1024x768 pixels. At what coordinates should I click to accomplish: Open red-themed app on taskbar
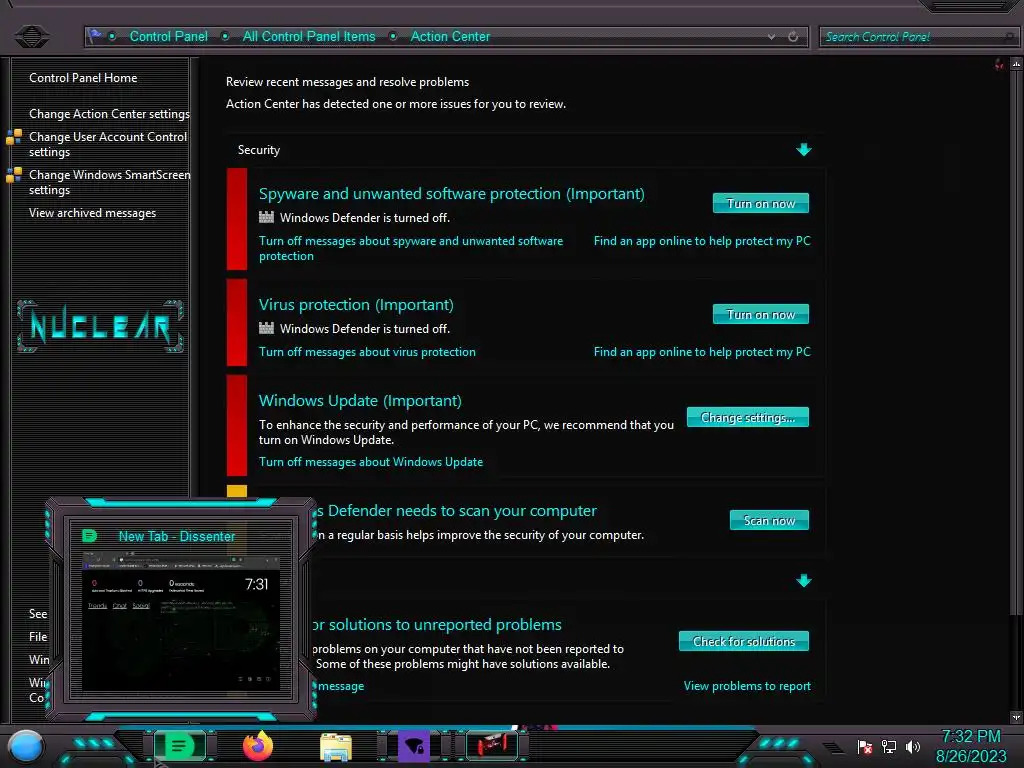(492, 745)
